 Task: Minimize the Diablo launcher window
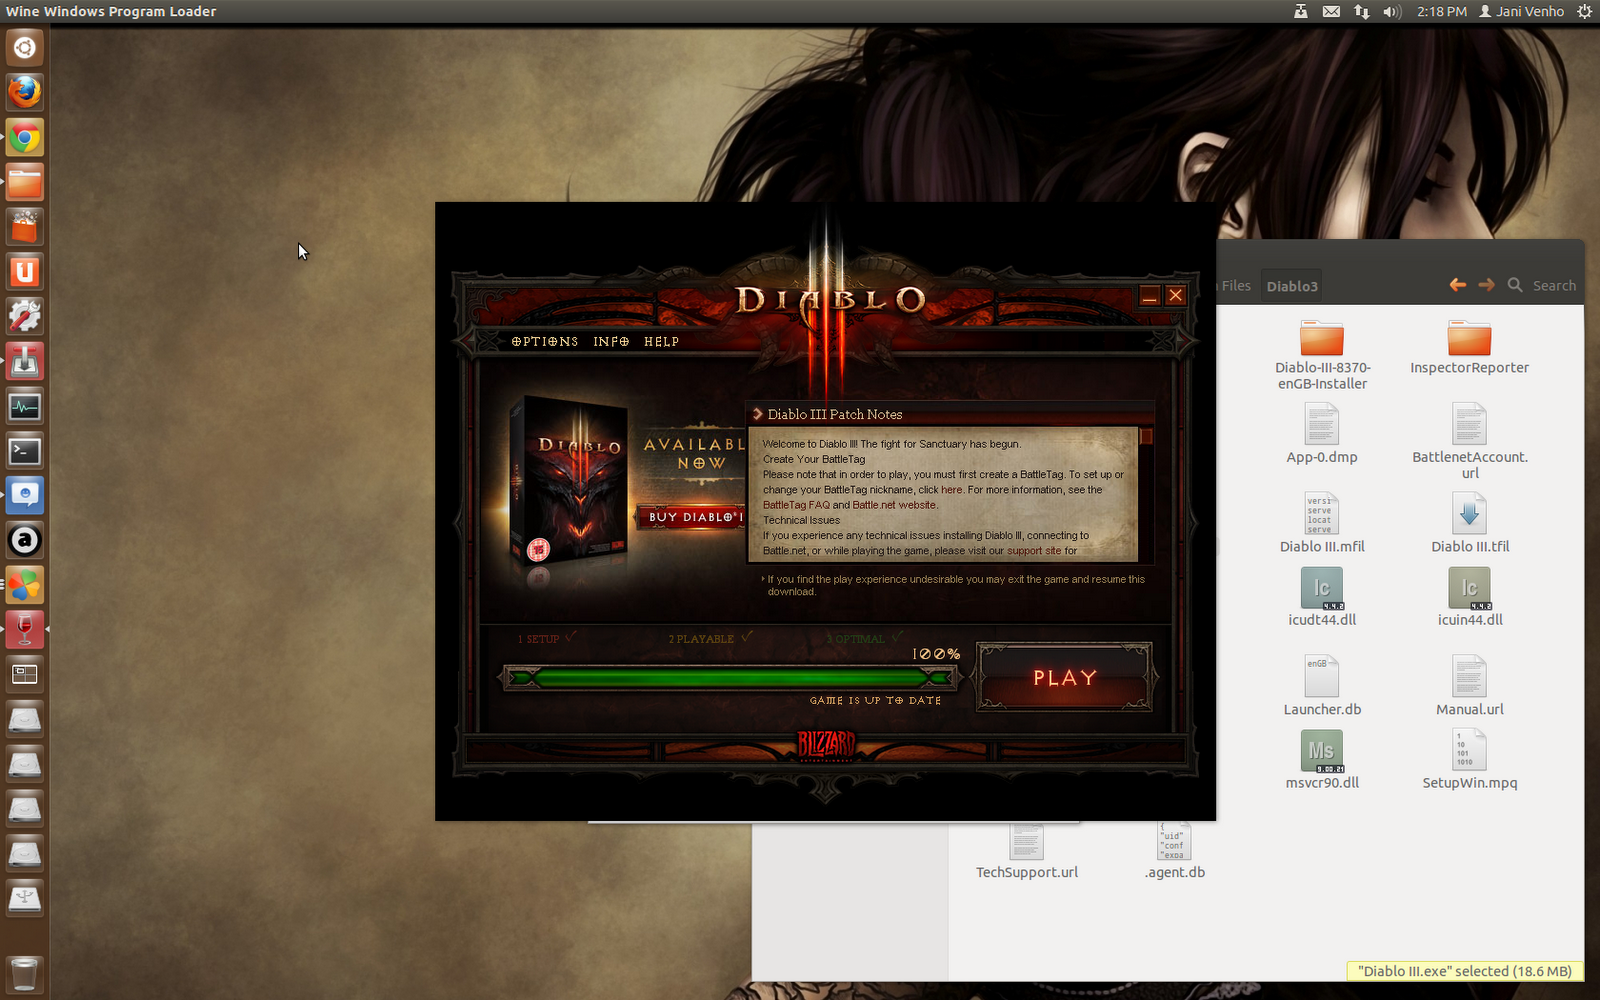point(1150,295)
